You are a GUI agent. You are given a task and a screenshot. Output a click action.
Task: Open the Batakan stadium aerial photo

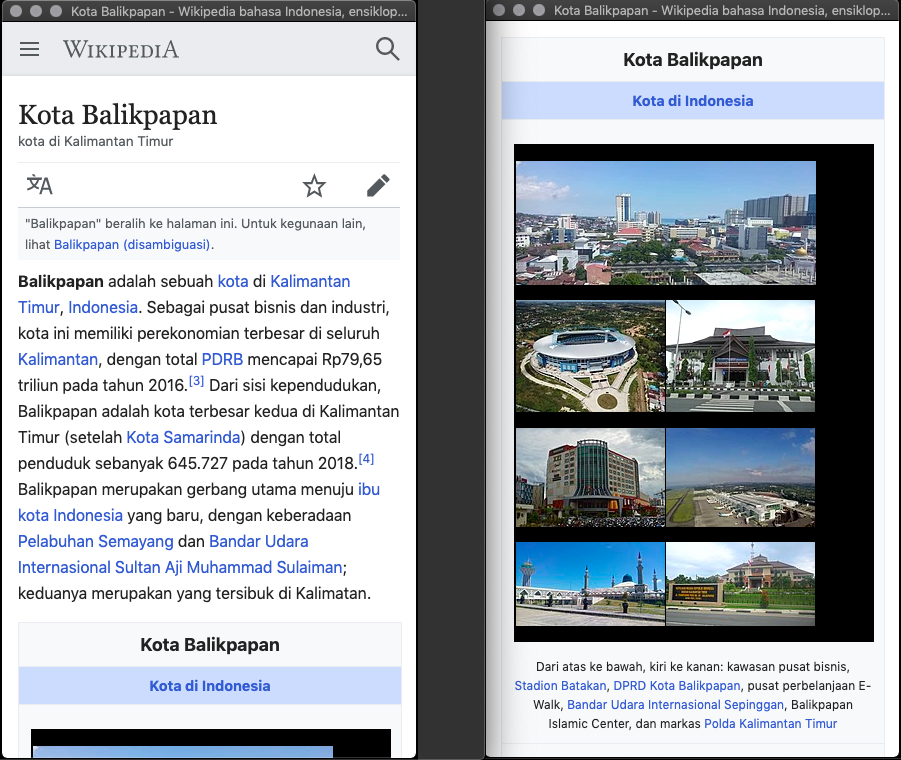590,356
